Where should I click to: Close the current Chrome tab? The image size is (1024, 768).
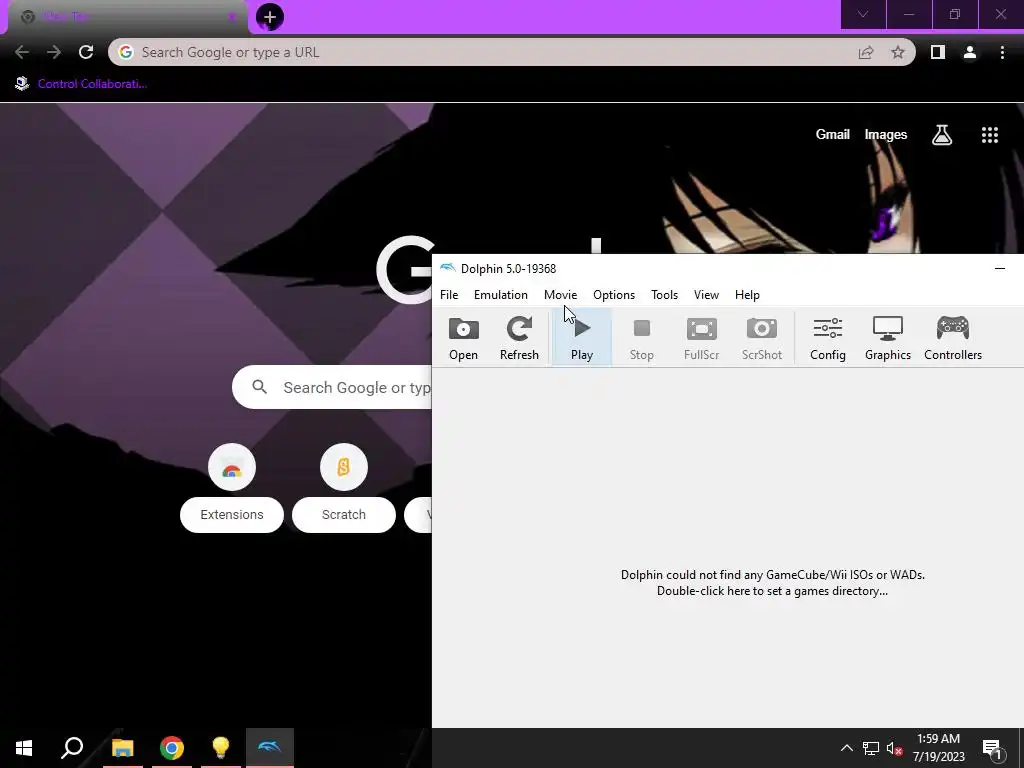pos(232,17)
